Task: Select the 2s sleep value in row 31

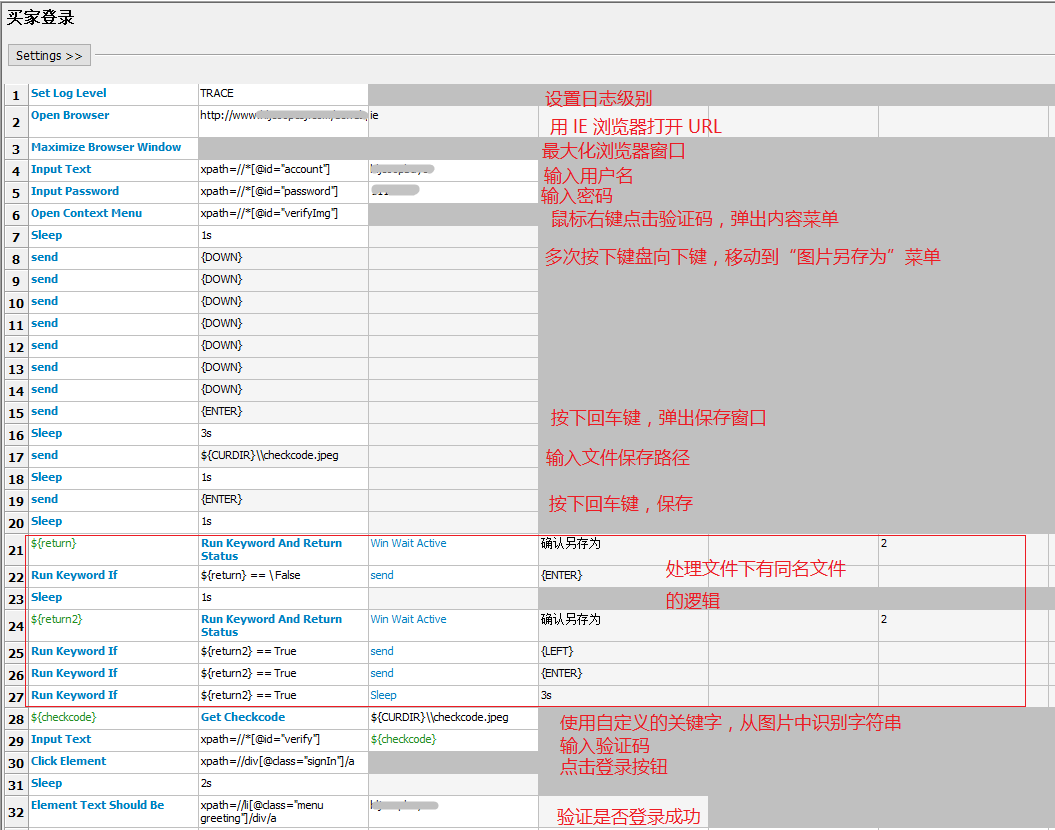Action: click(283, 784)
